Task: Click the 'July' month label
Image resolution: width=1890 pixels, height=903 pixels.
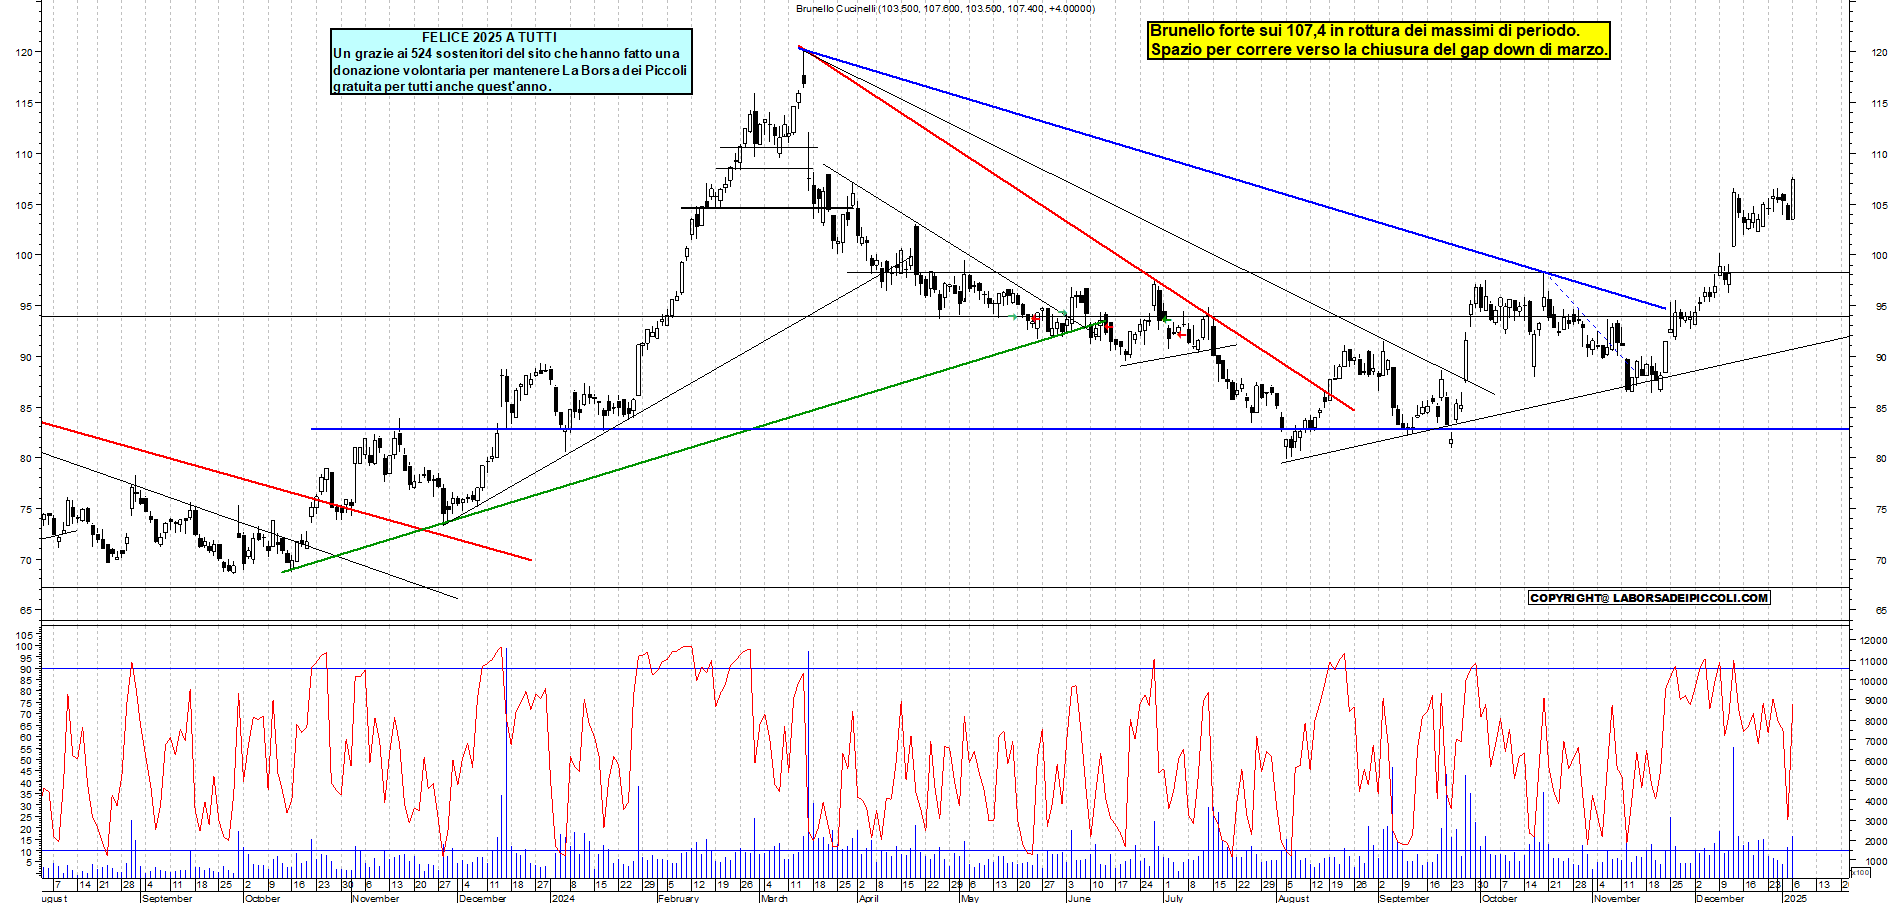Action: point(1174,898)
